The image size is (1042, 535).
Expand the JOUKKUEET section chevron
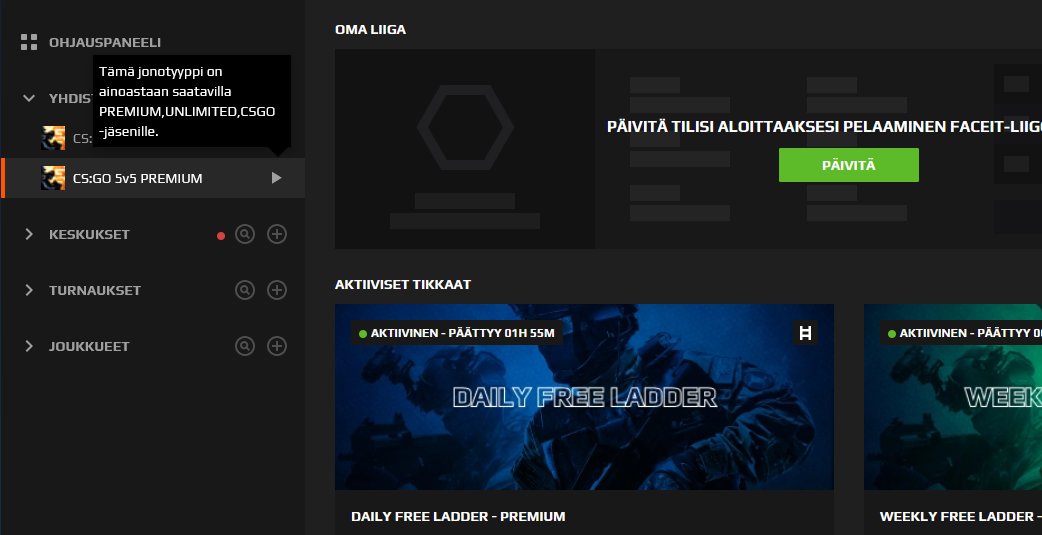pos(29,346)
